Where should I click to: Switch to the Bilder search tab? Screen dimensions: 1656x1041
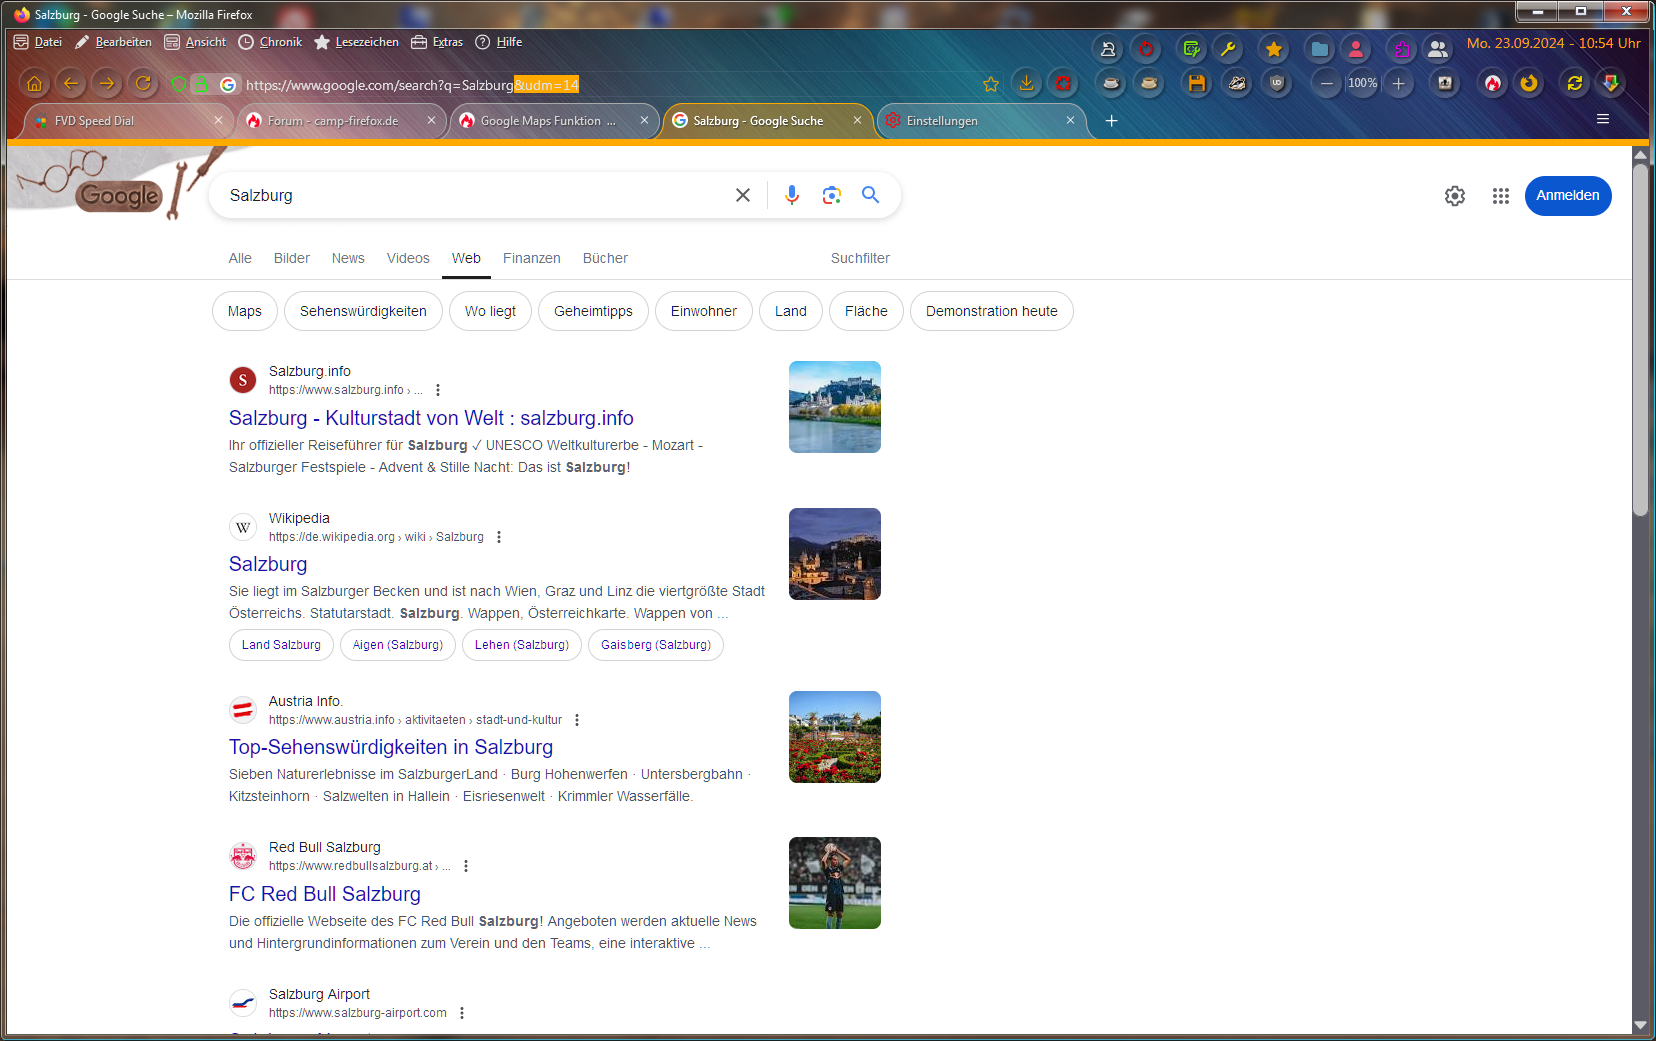pyautogui.click(x=291, y=258)
